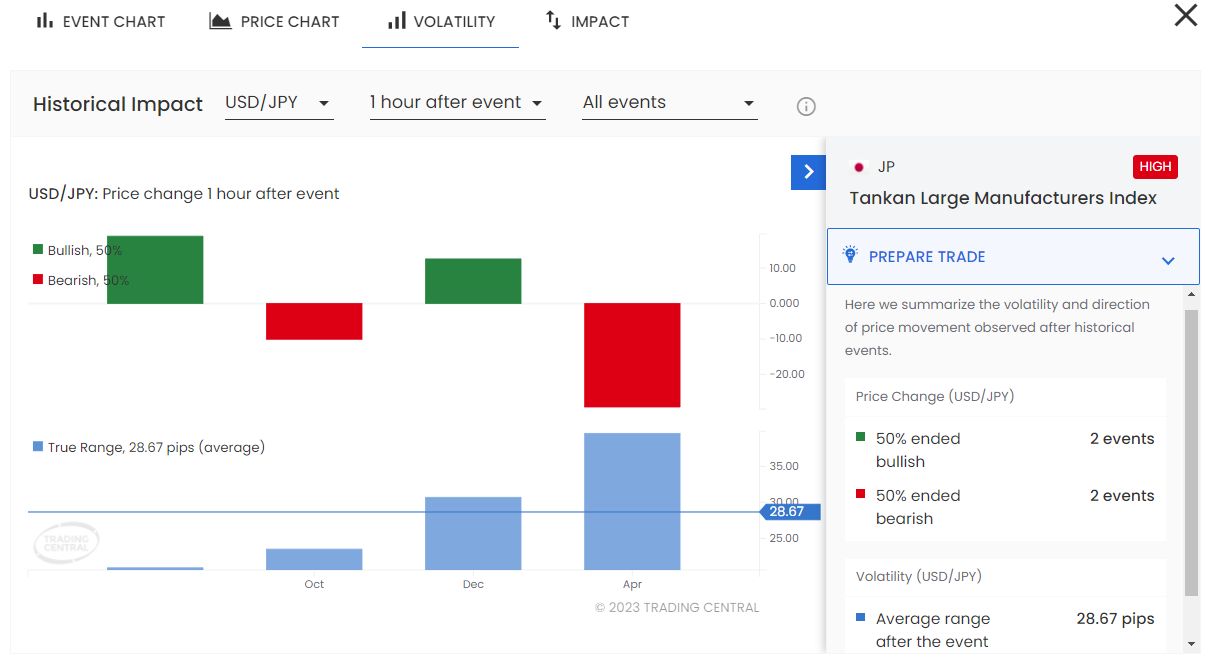Open the 1 hour after event dropdown

pos(457,103)
